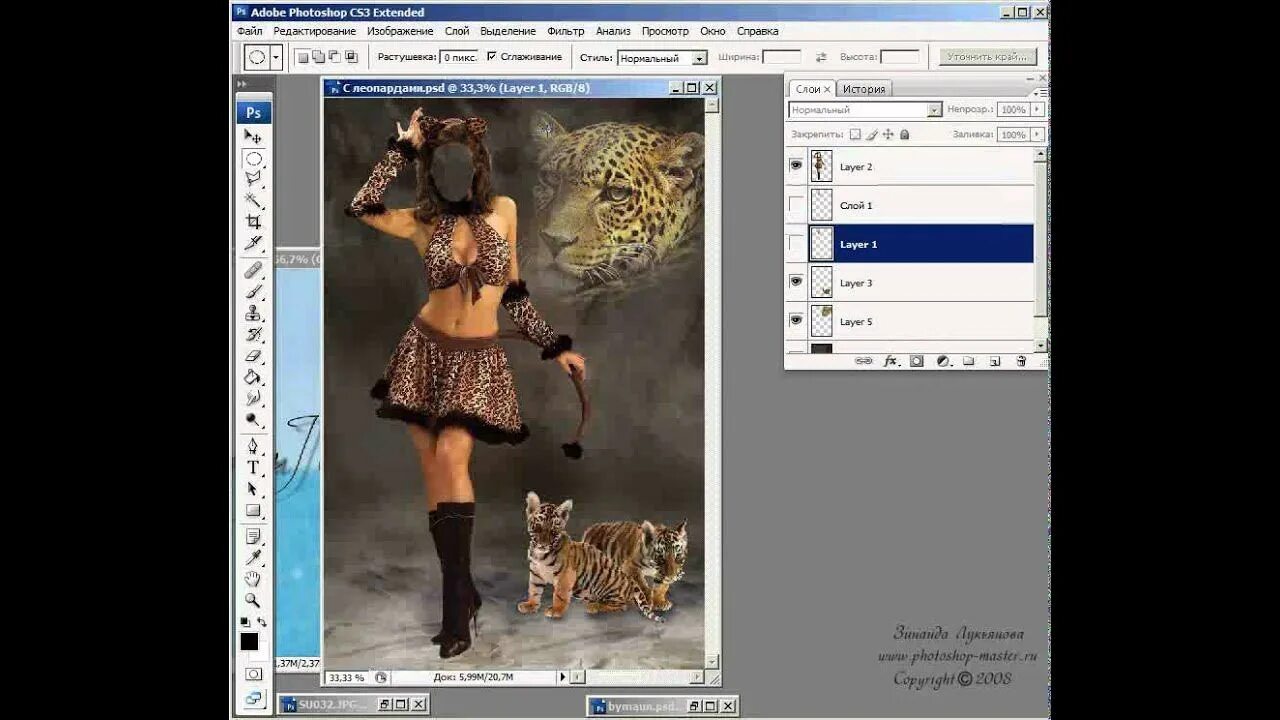Select the Burn tool
Image resolution: width=1280 pixels, height=720 pixels.
point(254,419)
